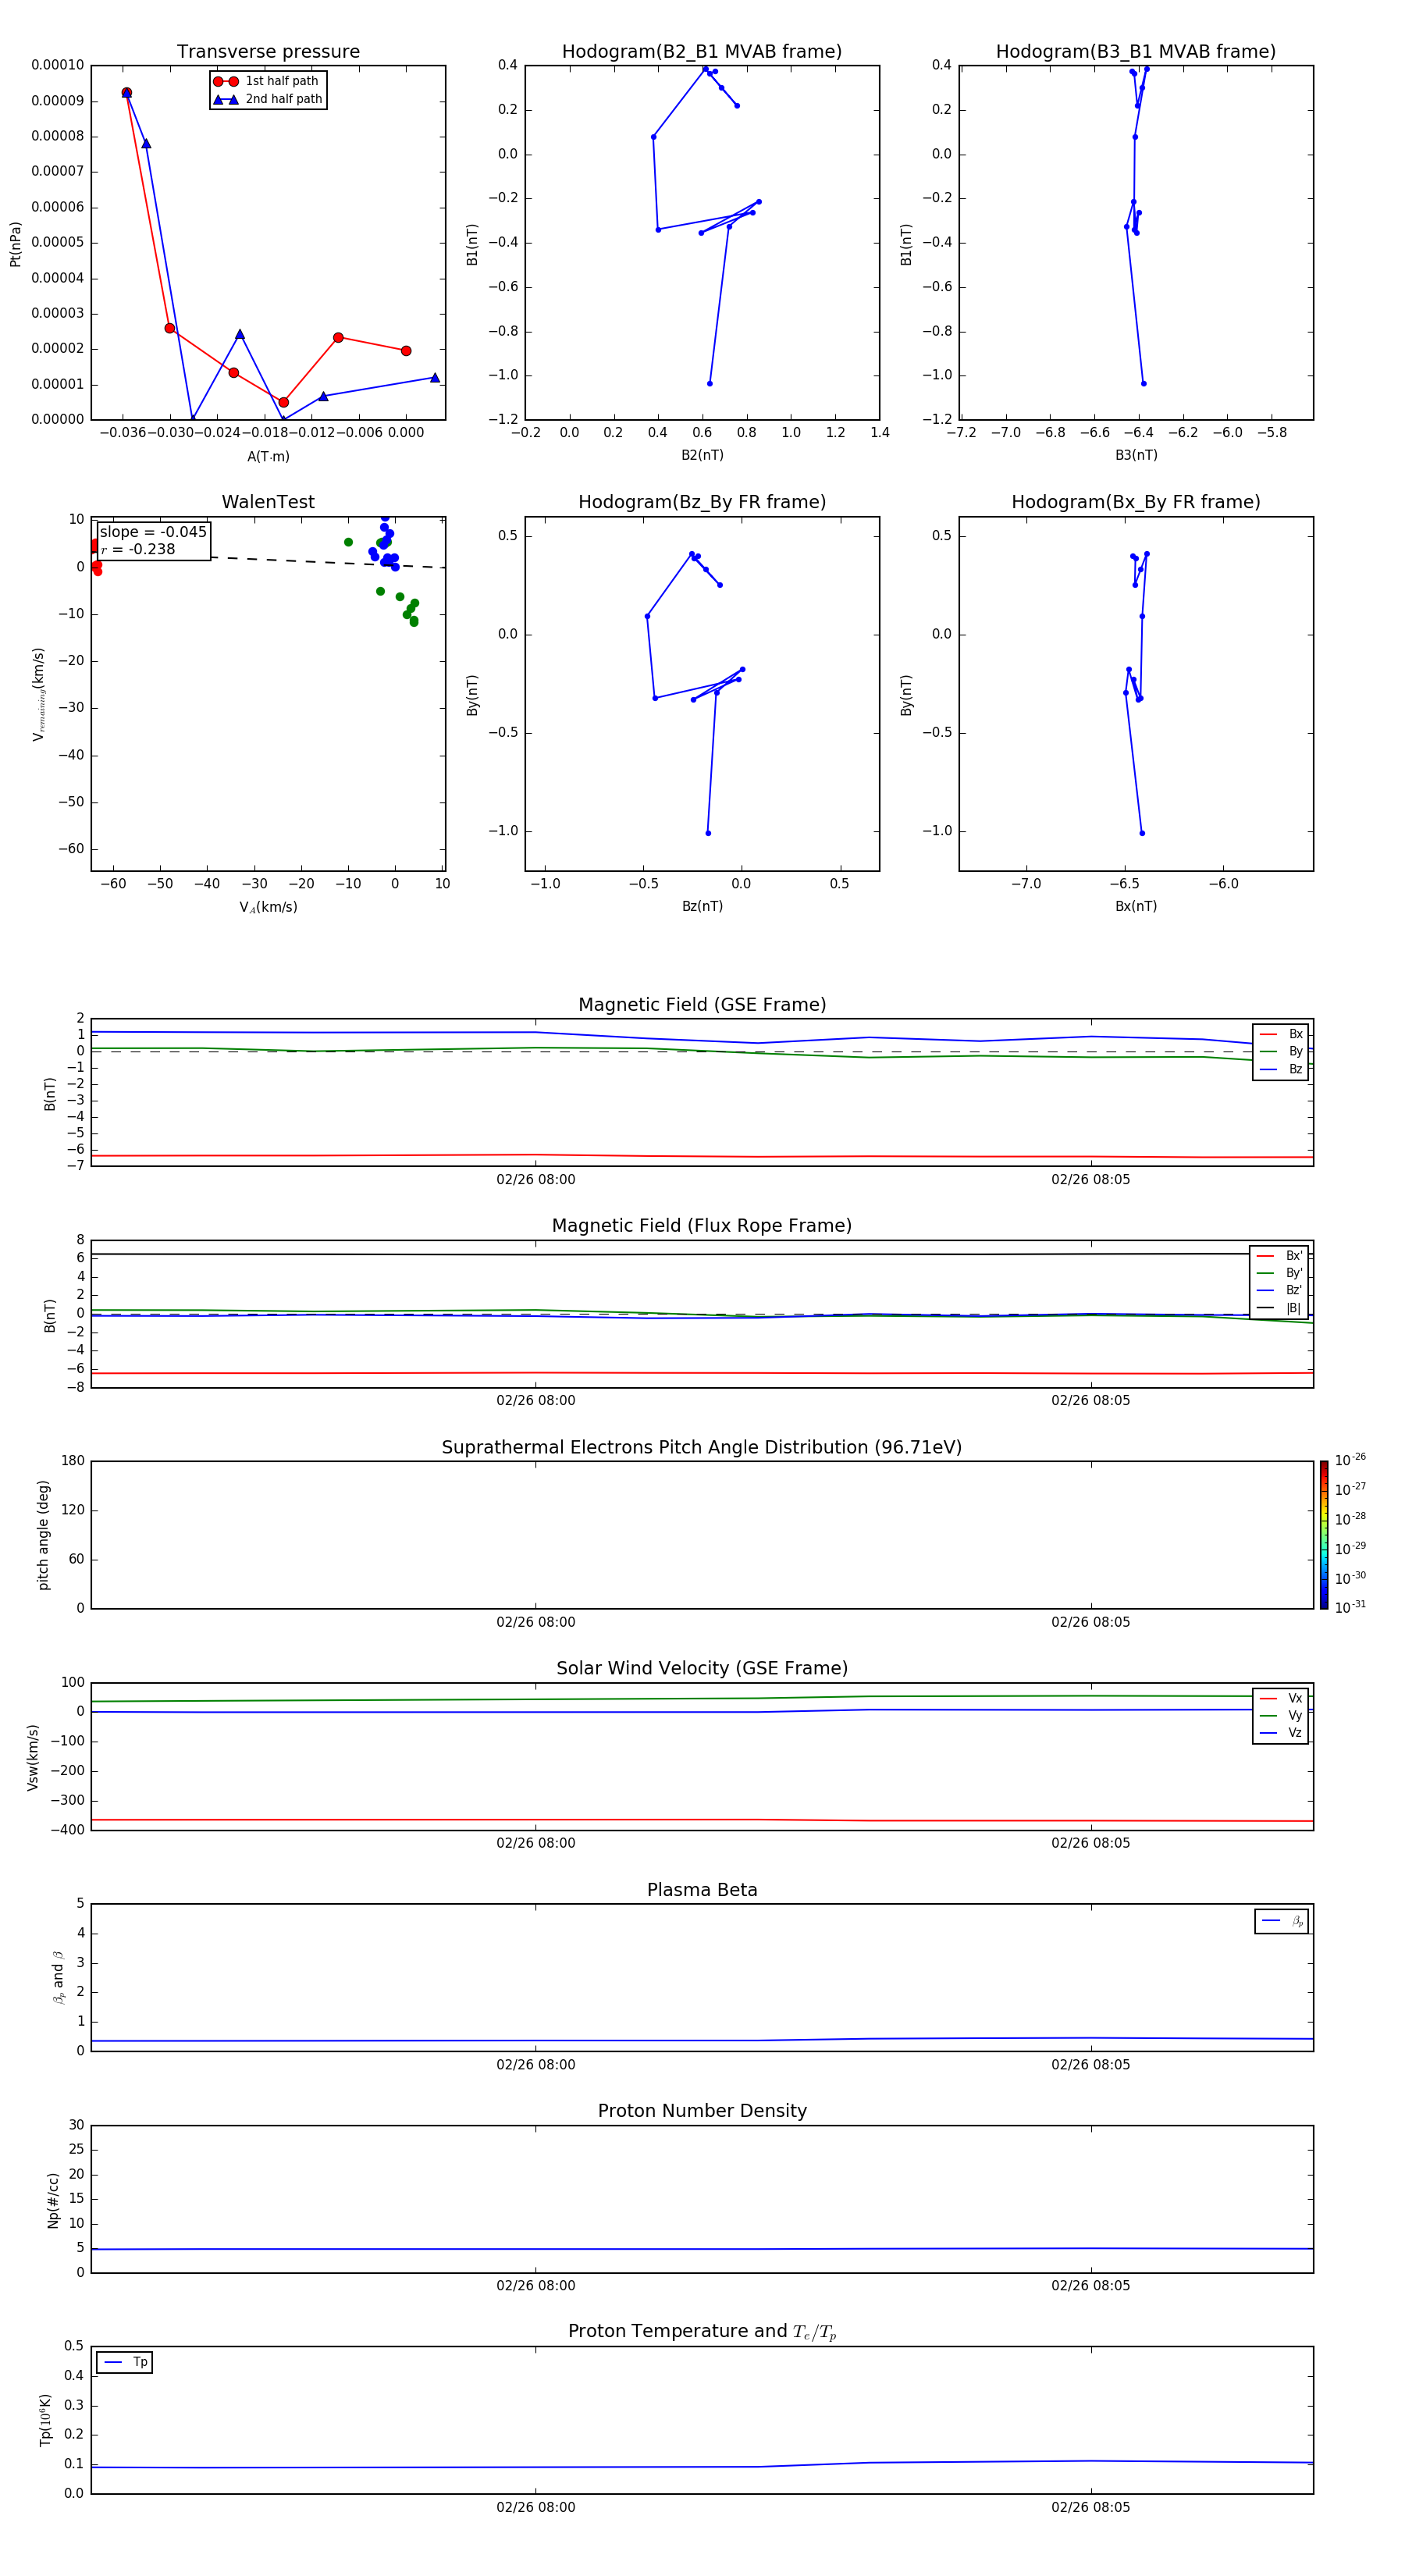
Task: Click "02/26 08:05" under Proton Temperature panel
Action: click(1090, 2507)
